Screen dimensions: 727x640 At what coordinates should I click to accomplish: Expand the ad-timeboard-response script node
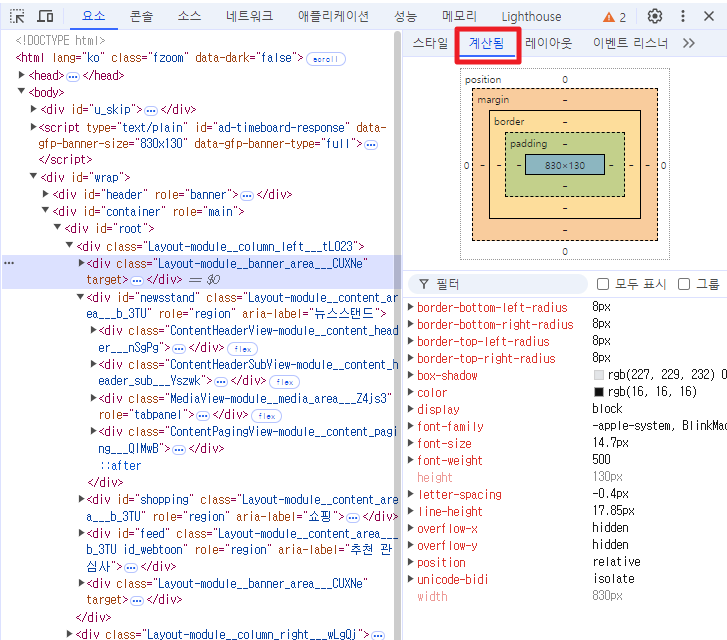tap(33, 127)
